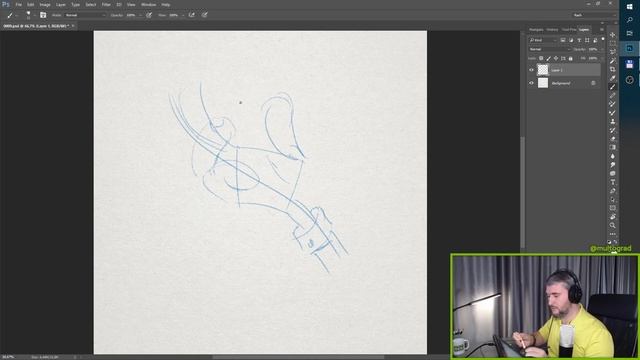Filter layers by type layers icon
The height and width of the screenshot is (360, 640).
point(579,40)
